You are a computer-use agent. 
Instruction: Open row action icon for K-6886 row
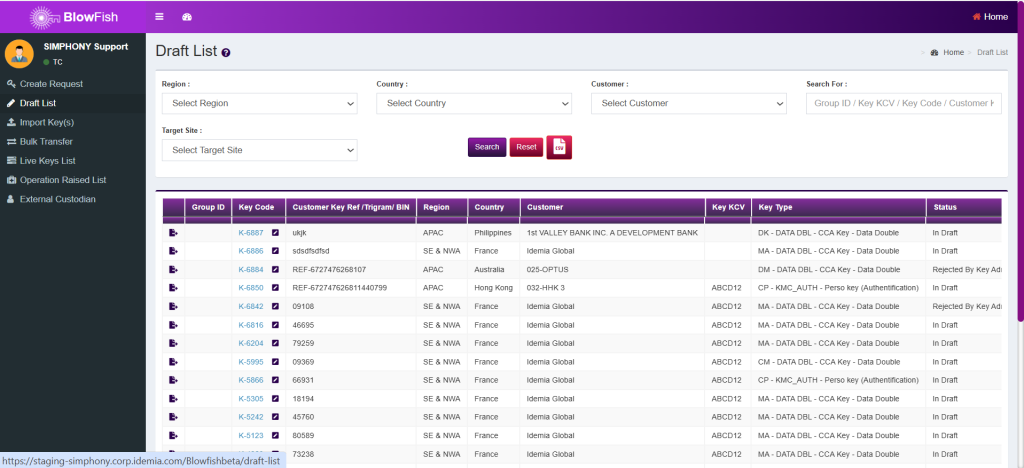tap(173, 251)
